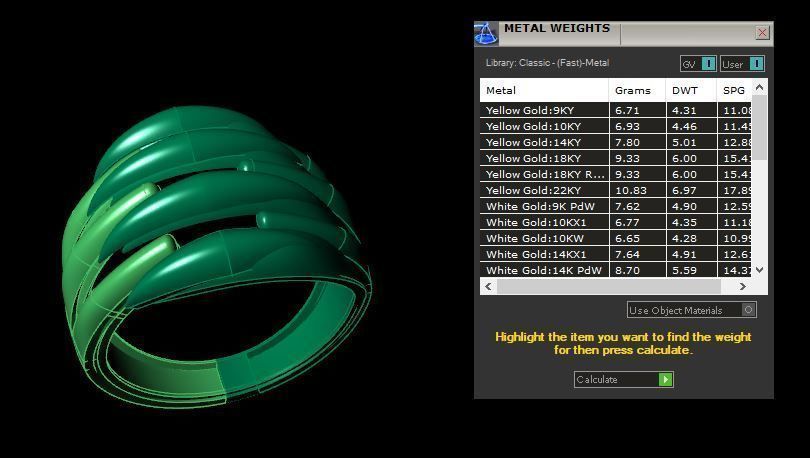Screen dimensions: 810x458
Task: Select the White Gold:14KX1 row
Action: pyautogui.click(x=616, y=254)
